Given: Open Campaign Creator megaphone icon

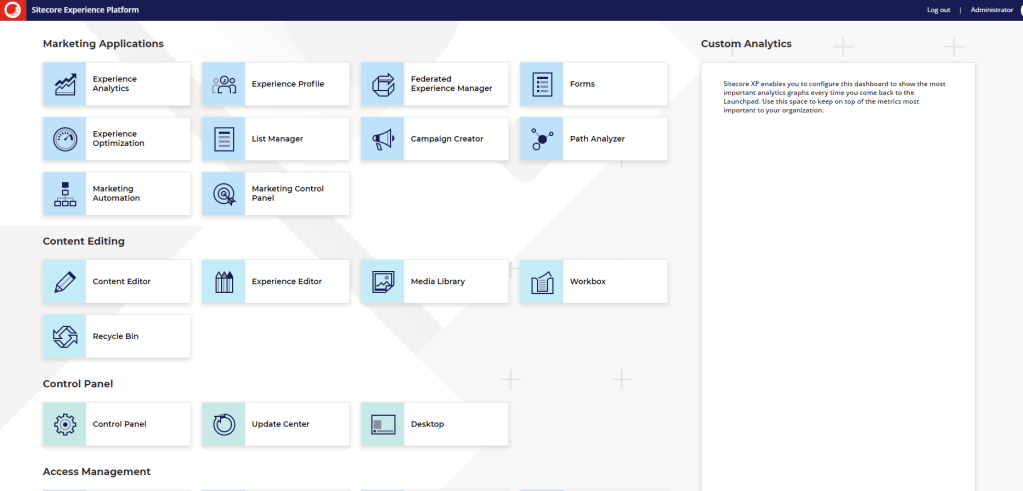Looking at the screenshot, I should (x=383, y=139).
